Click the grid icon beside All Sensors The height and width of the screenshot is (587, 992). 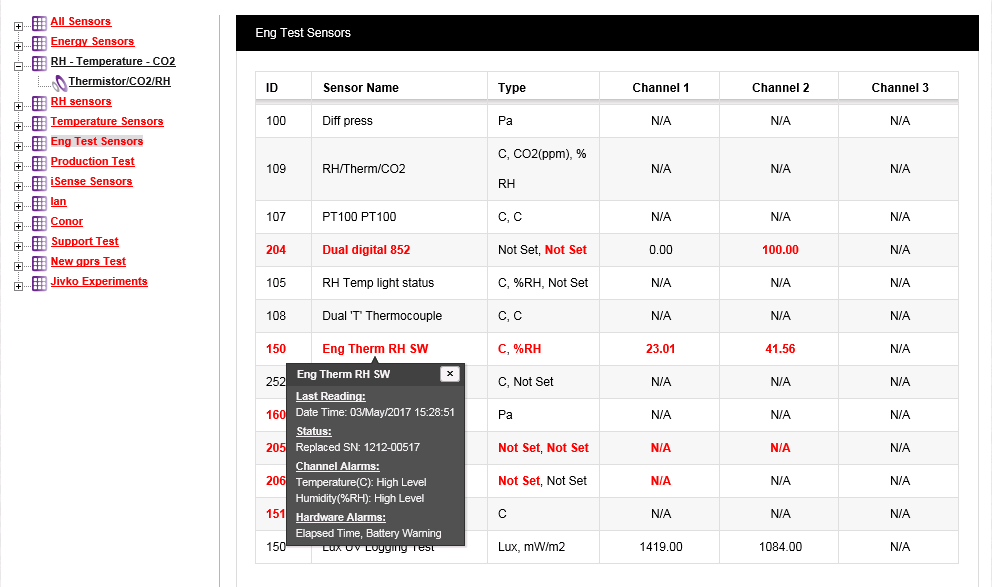click(x=39, y=23)
